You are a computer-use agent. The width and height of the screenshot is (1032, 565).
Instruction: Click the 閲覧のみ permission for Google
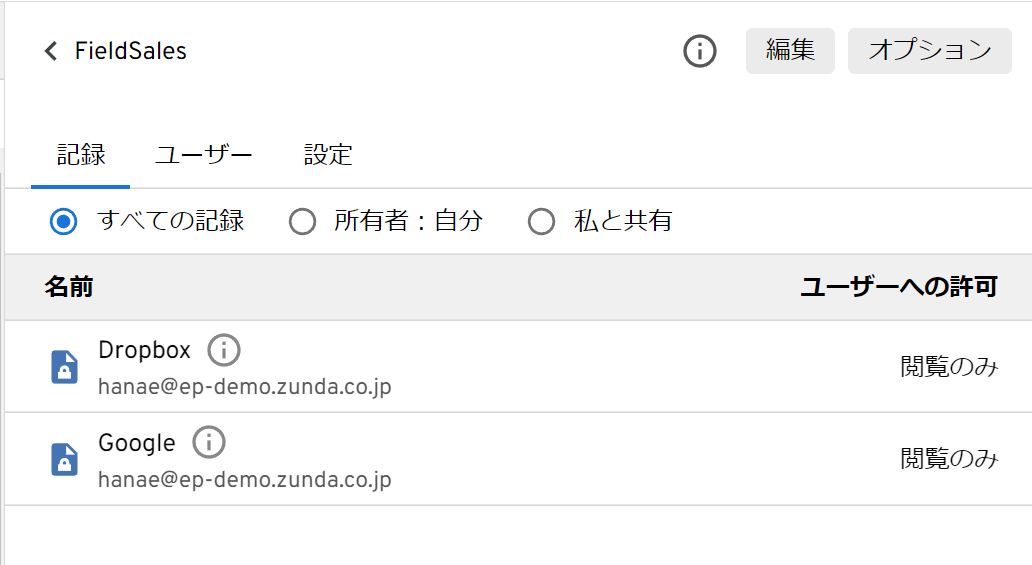click(949, 459)
